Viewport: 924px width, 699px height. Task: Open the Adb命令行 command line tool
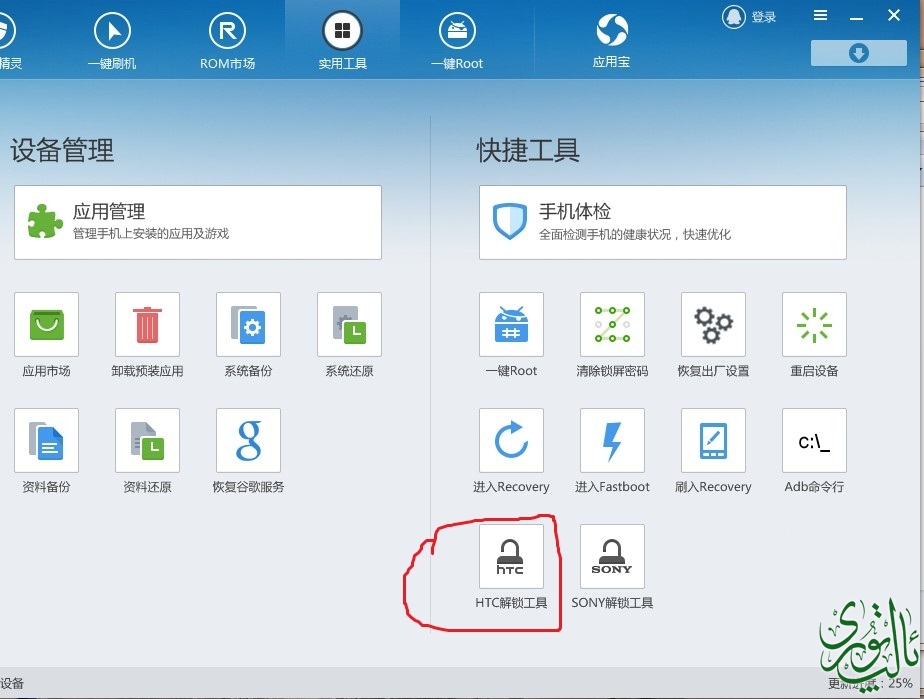pyautogui.click(x=814, y=441)
